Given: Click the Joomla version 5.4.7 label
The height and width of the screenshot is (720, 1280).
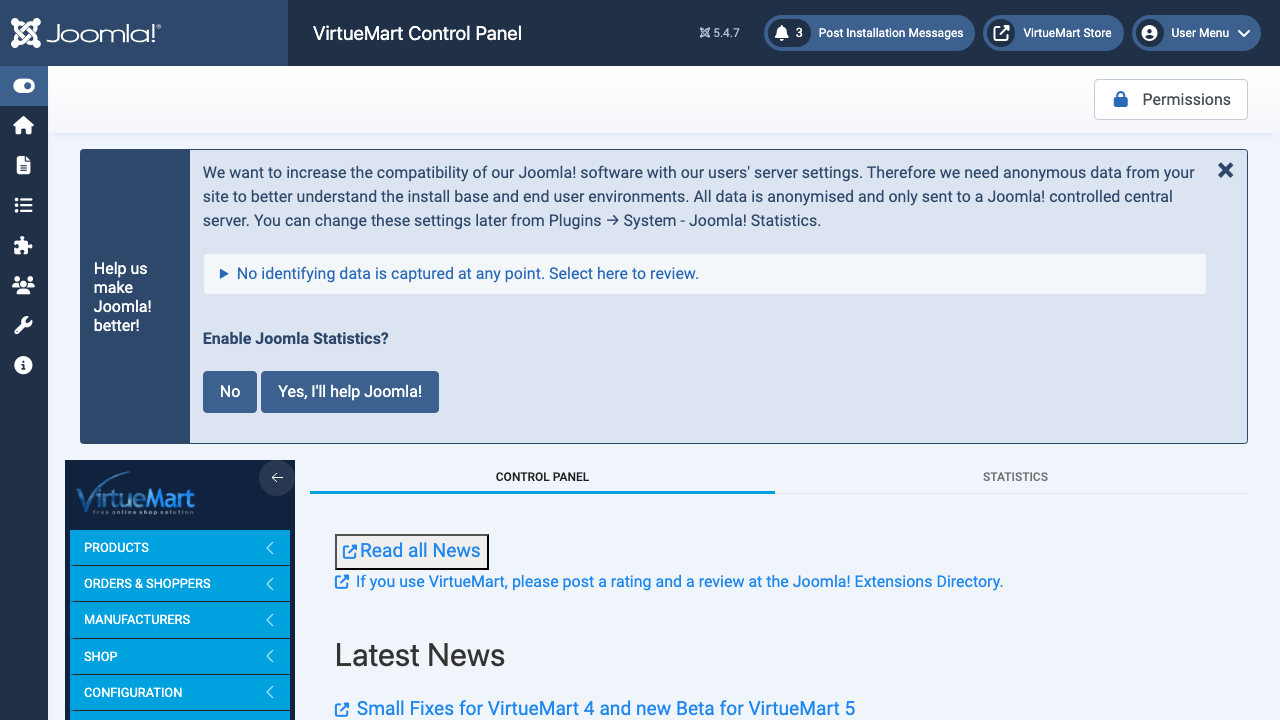Looking at the screenshot, I should 720,33.
